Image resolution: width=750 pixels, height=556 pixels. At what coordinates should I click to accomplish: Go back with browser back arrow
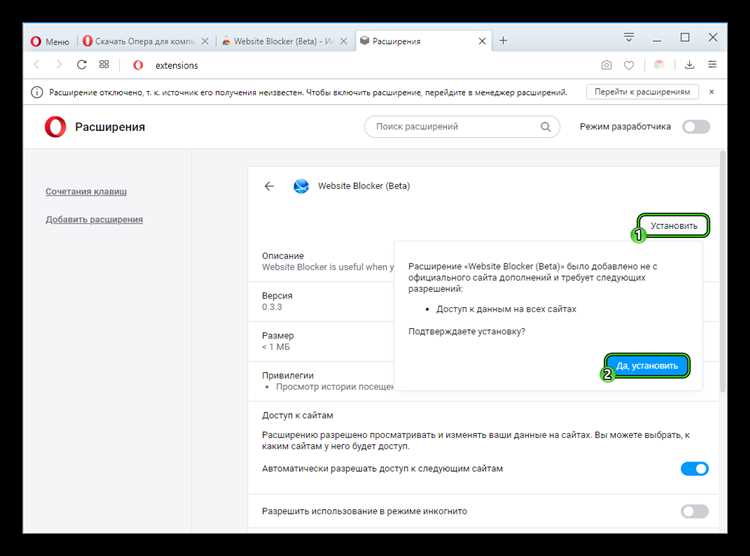(x=37, y=65)
